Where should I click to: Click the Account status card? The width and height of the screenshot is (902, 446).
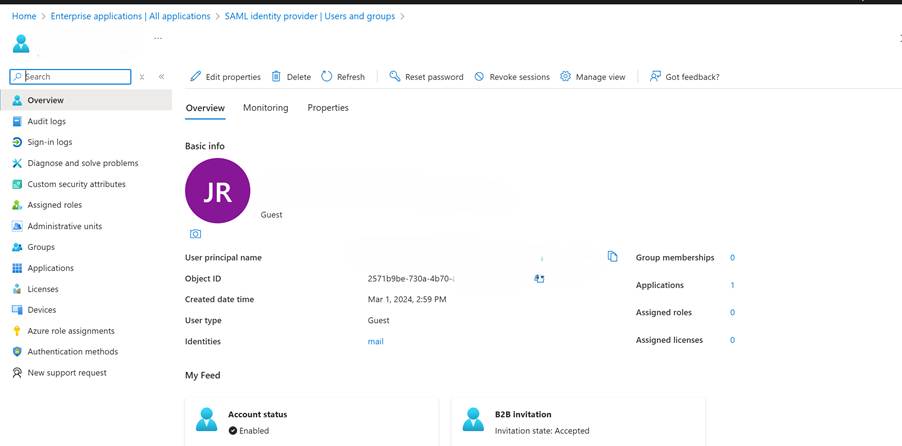click(312, 421)
